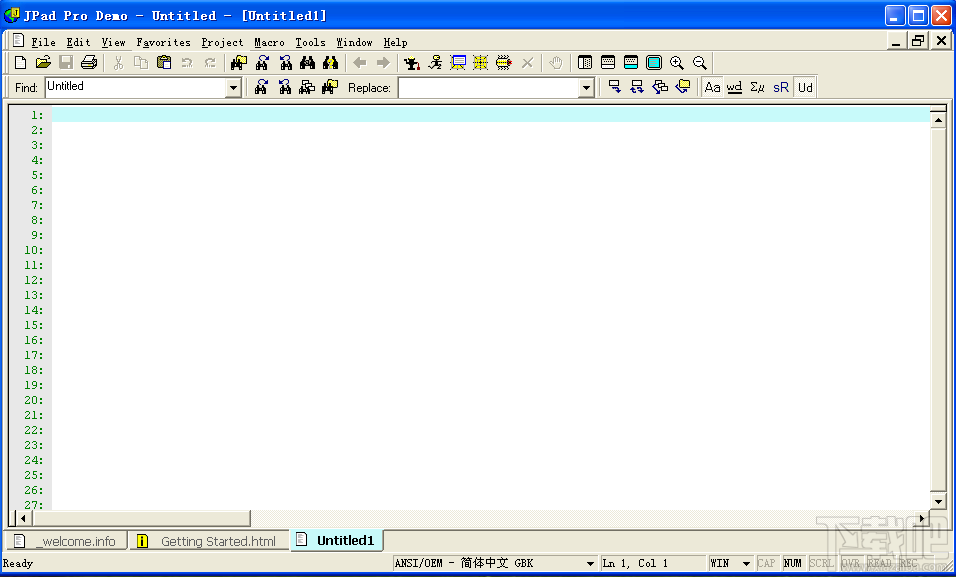This screenshot has height=577, width=956.
Task: Click inside the Find text field
Action: pyautogui.click(x=135, y=87)
